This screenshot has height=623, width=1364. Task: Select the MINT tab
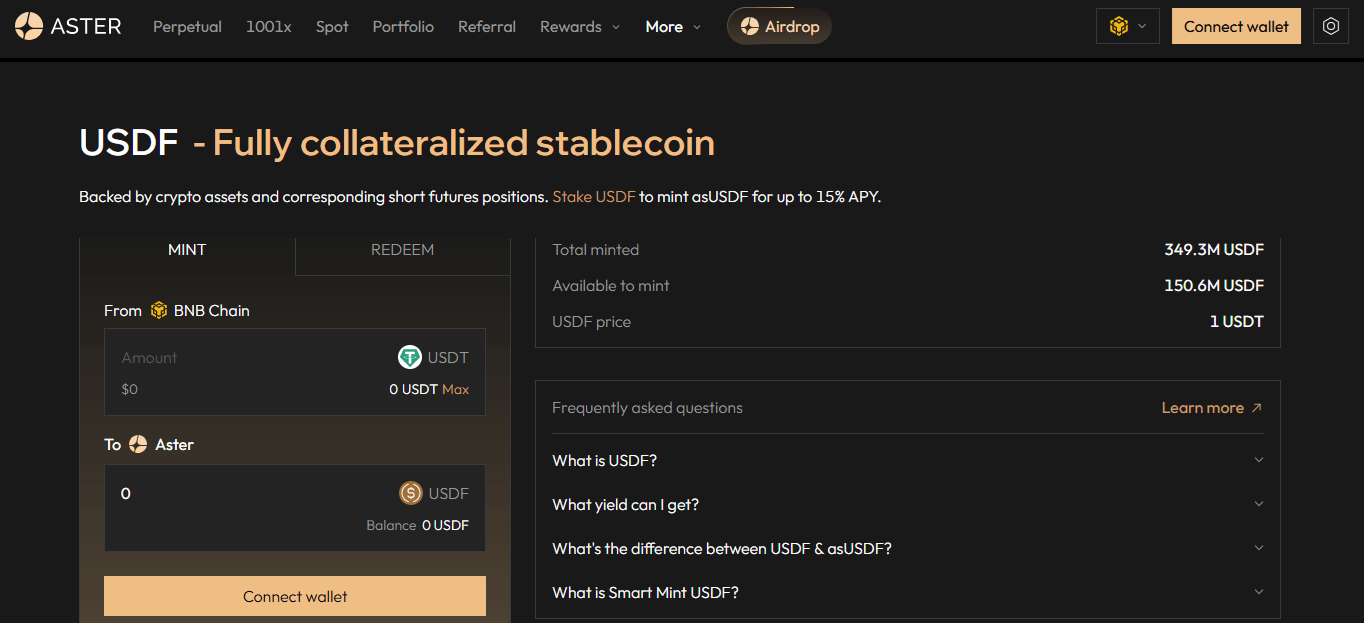click(187, 250)
